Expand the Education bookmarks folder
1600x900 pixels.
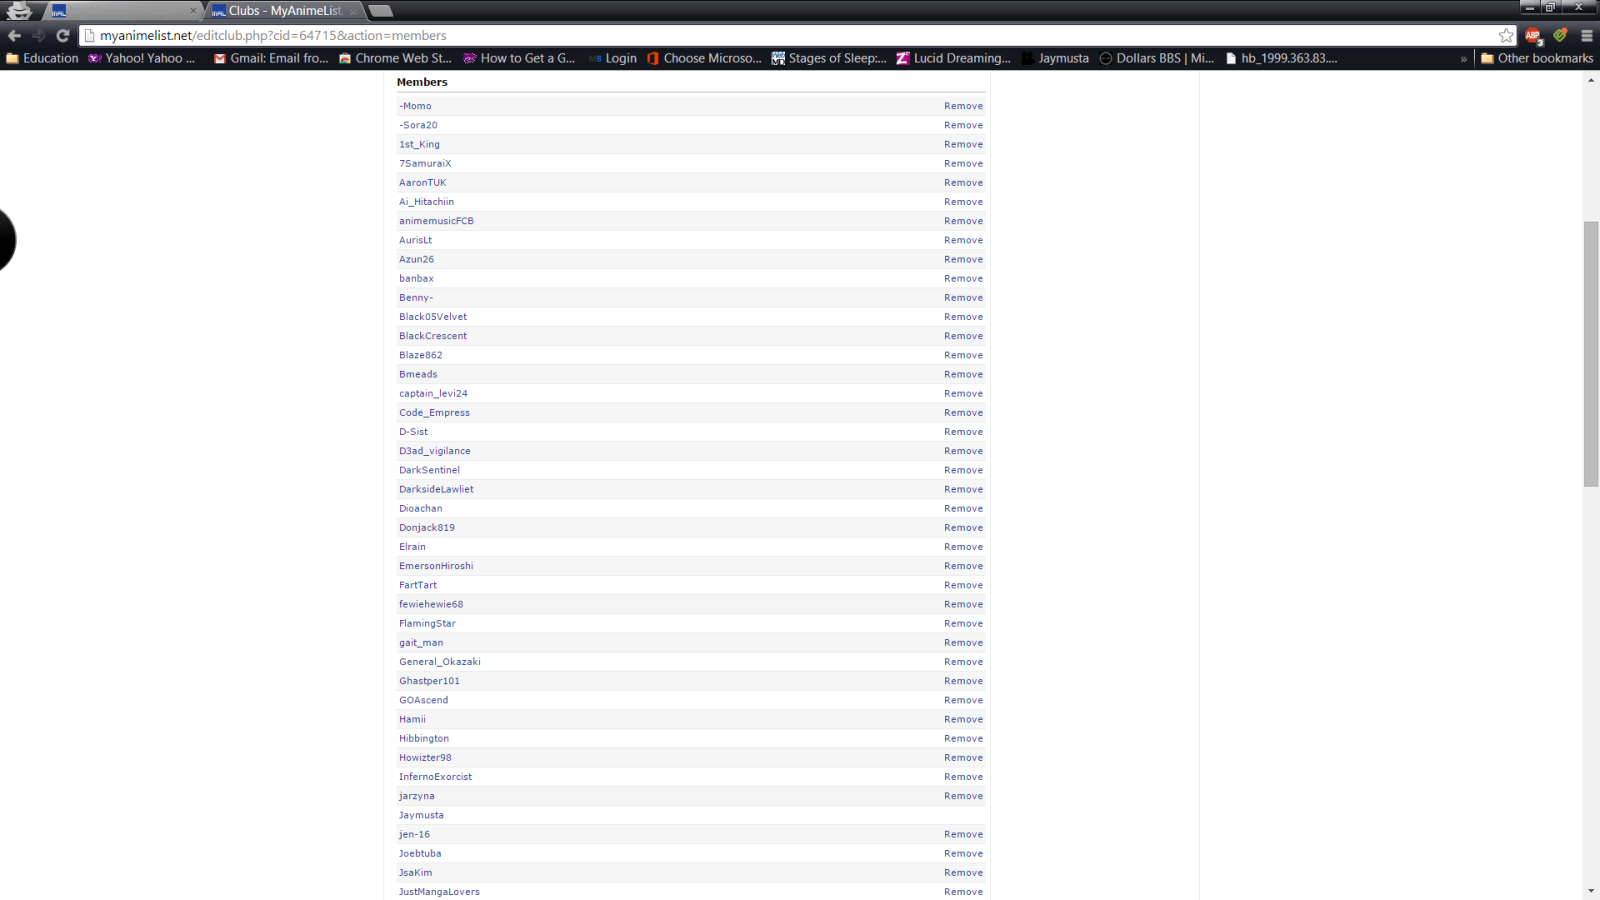tap(42, 58)
